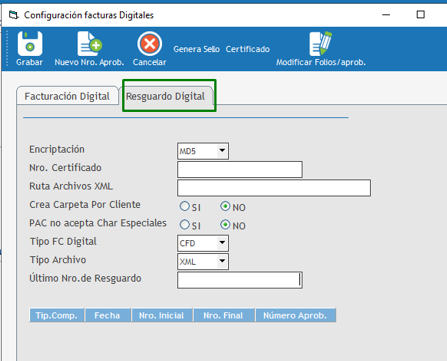Click the Último Nro.de Resguardo field
This screenshot has height=361, width=447.
[x=240, y=280]
